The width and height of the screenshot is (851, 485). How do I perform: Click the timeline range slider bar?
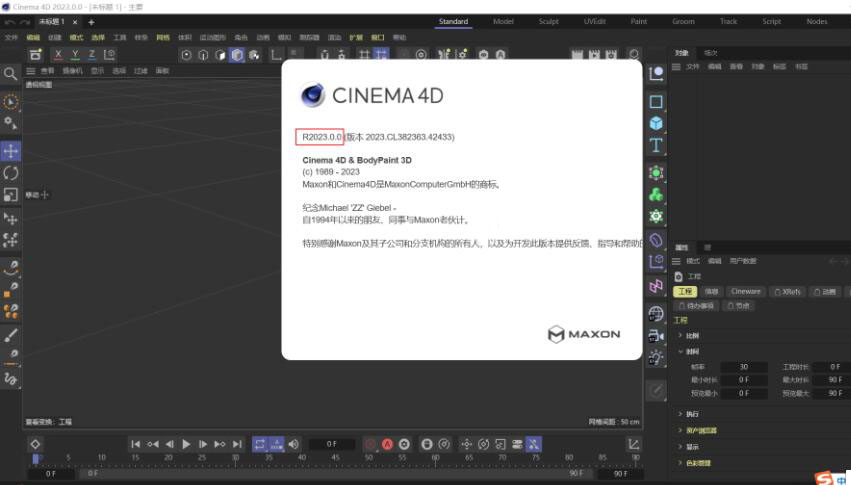(x=338, y=474)
